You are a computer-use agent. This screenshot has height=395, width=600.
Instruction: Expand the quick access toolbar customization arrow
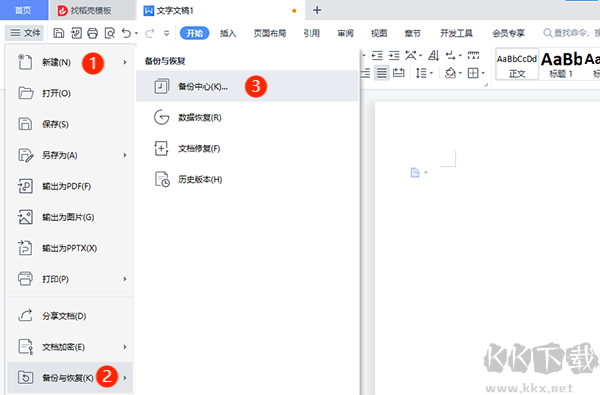coord(166,34)
